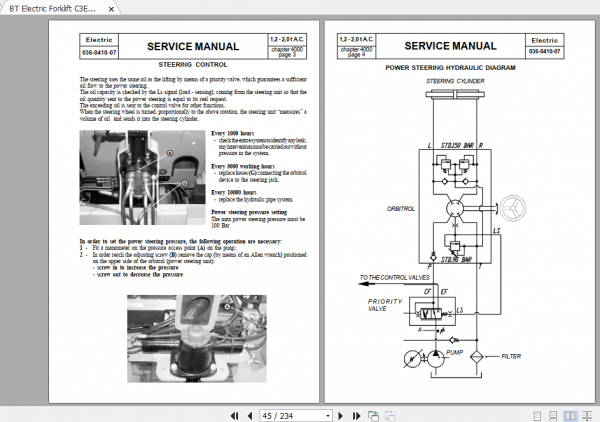Click the Every 1000 hours heading
Image resolution: width=600 pixels, height=422 pixels.
(x=233, y=133)
